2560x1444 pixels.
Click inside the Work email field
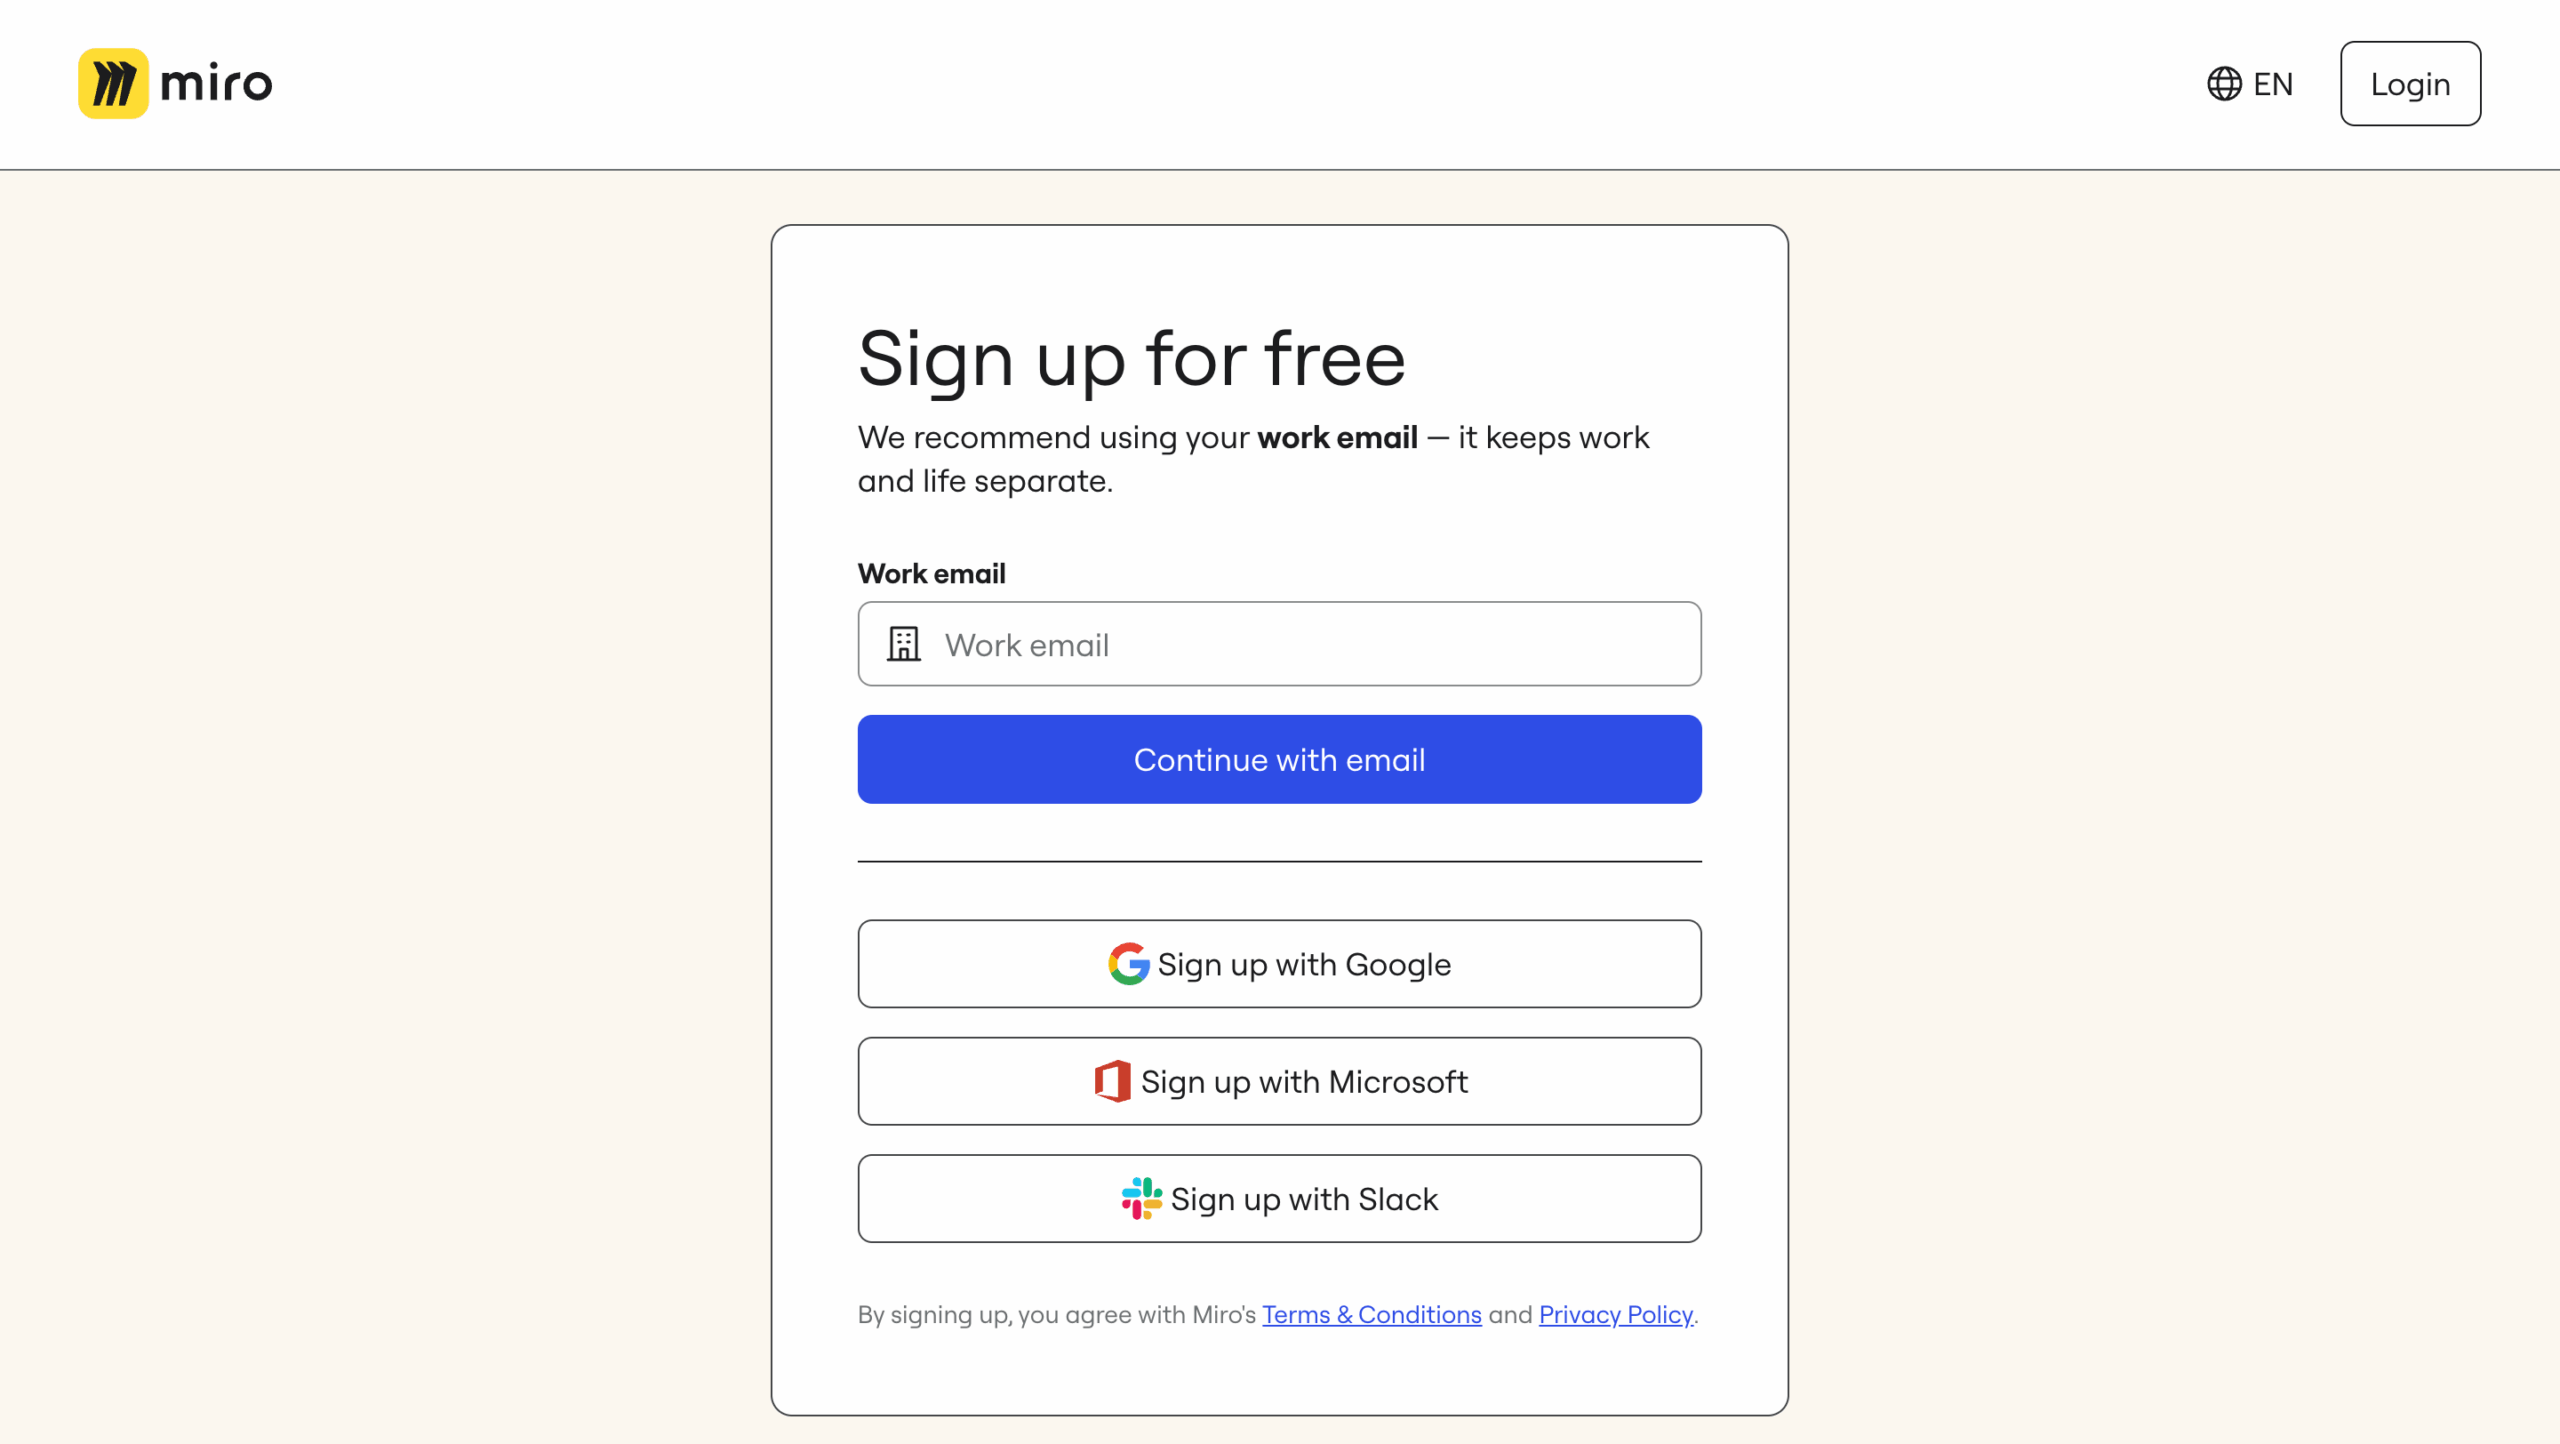(1279, 644)
